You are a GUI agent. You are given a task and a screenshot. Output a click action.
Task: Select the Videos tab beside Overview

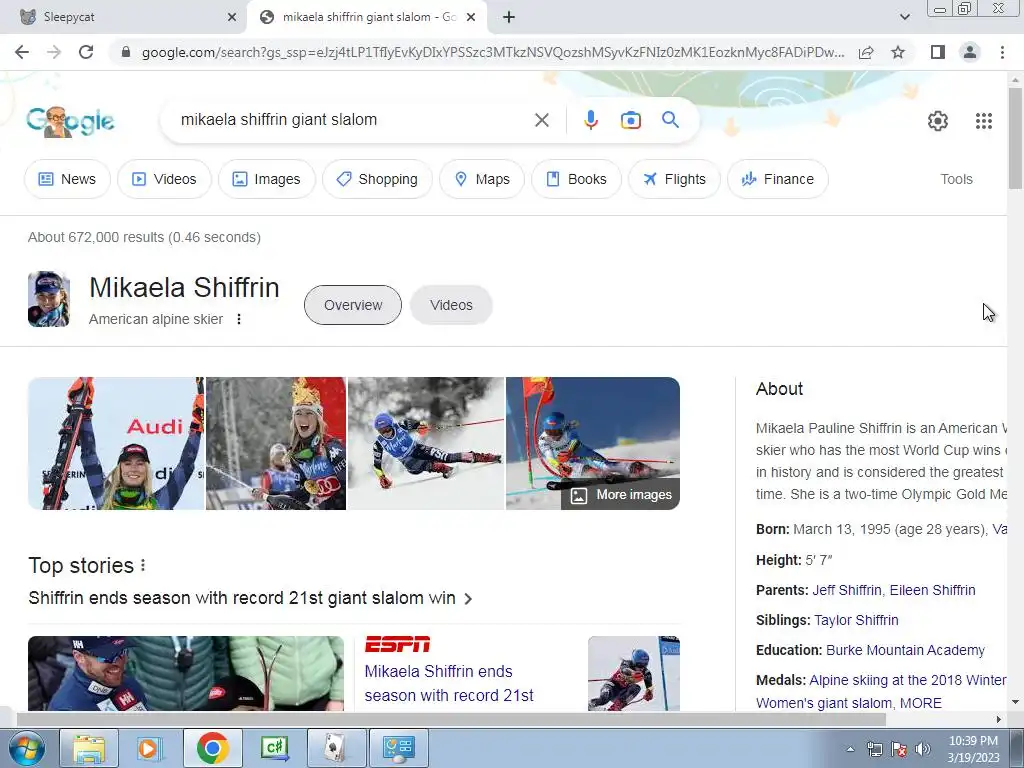(451, 305)
